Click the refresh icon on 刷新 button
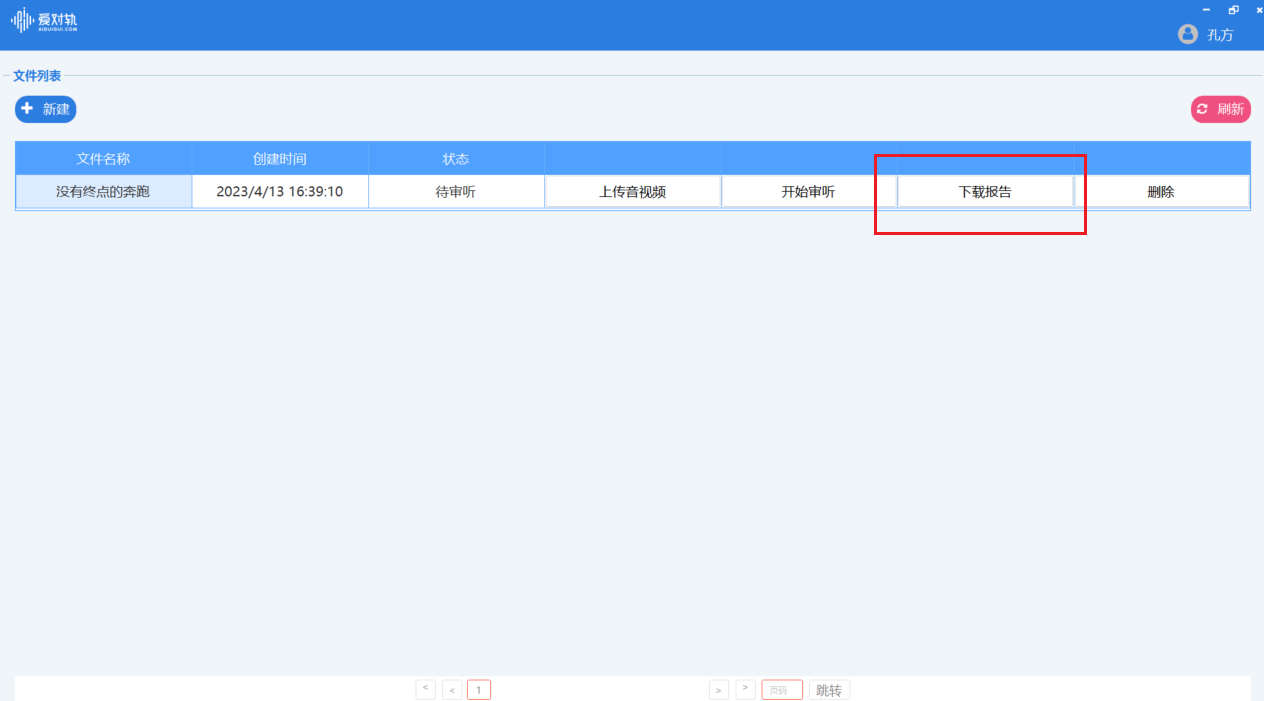Image resolution: width=1264 pixels, height=701 pixels. [1203, 109]
